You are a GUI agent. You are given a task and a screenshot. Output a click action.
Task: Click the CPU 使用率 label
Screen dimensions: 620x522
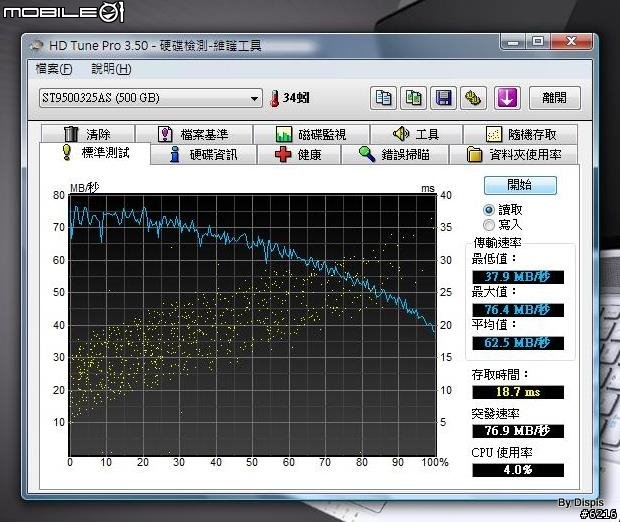tap(502, 453)
